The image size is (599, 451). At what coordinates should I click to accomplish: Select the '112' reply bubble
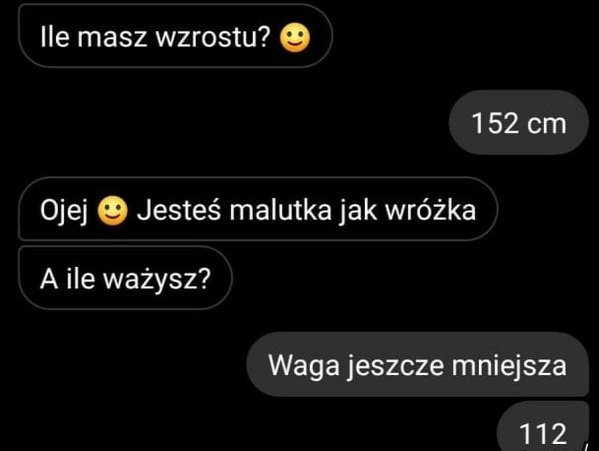click(x=543, y=426)
